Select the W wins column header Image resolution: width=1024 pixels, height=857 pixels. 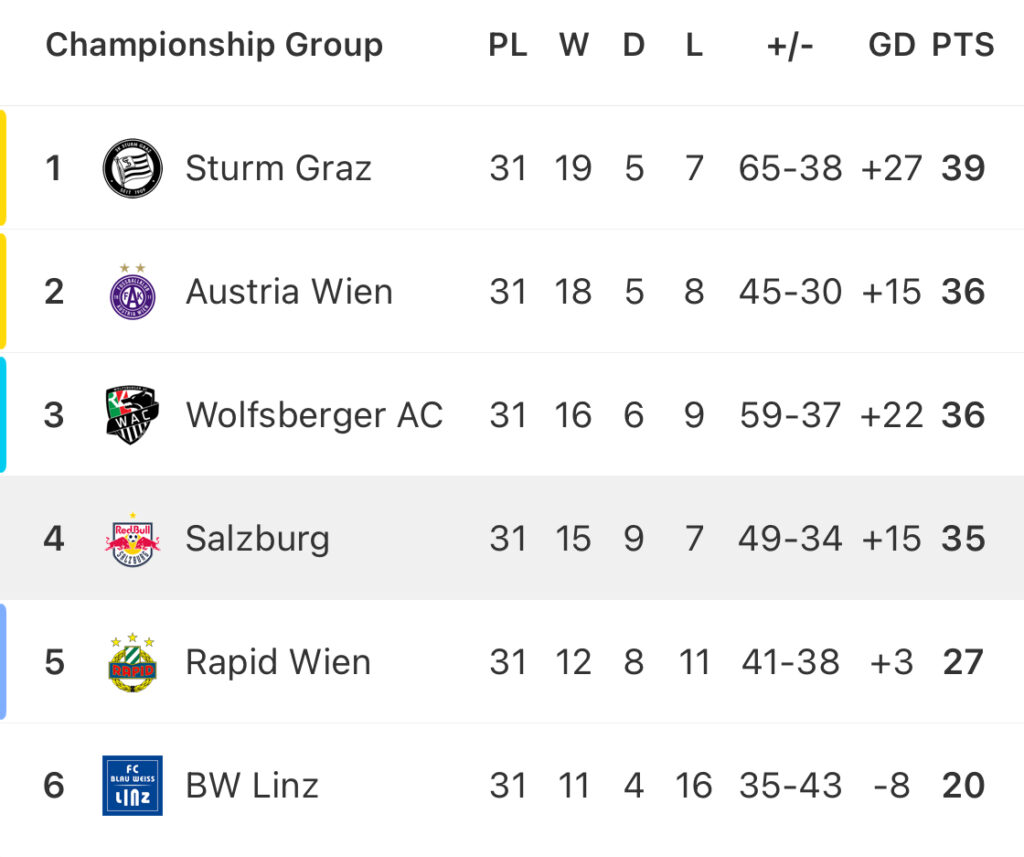pos(574,45)
